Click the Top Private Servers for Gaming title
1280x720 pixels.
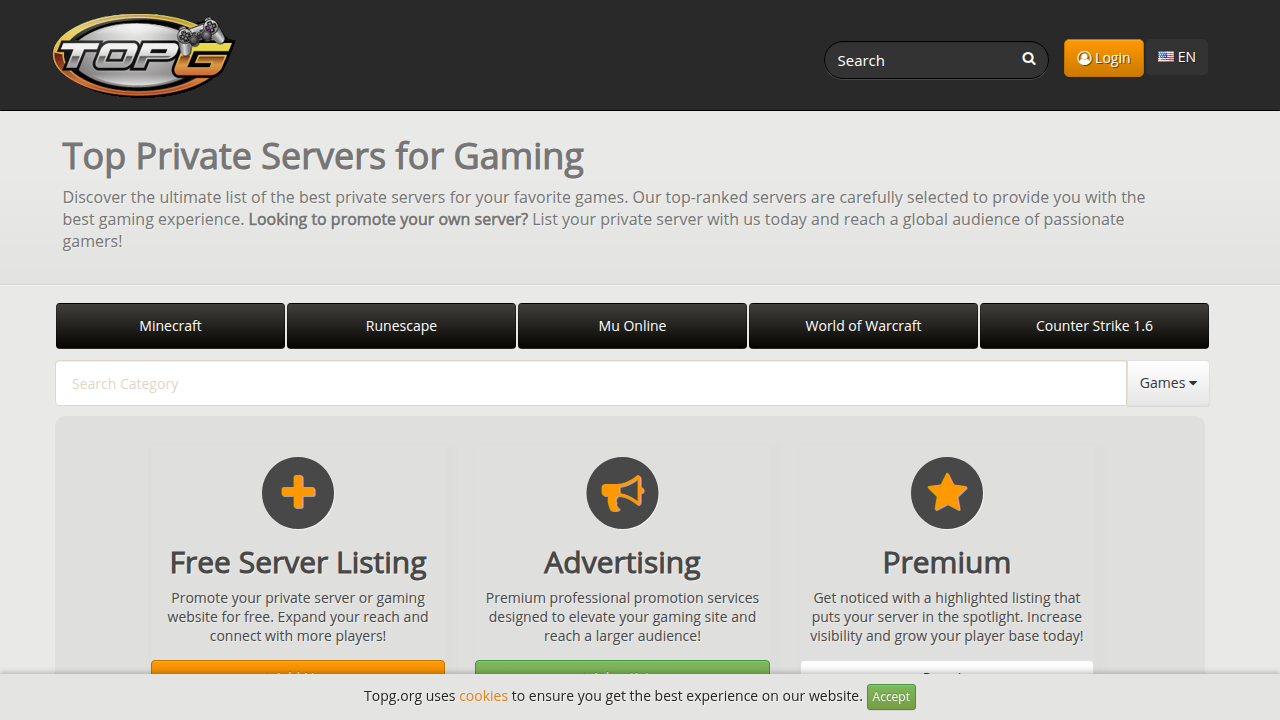coord(323,157)
